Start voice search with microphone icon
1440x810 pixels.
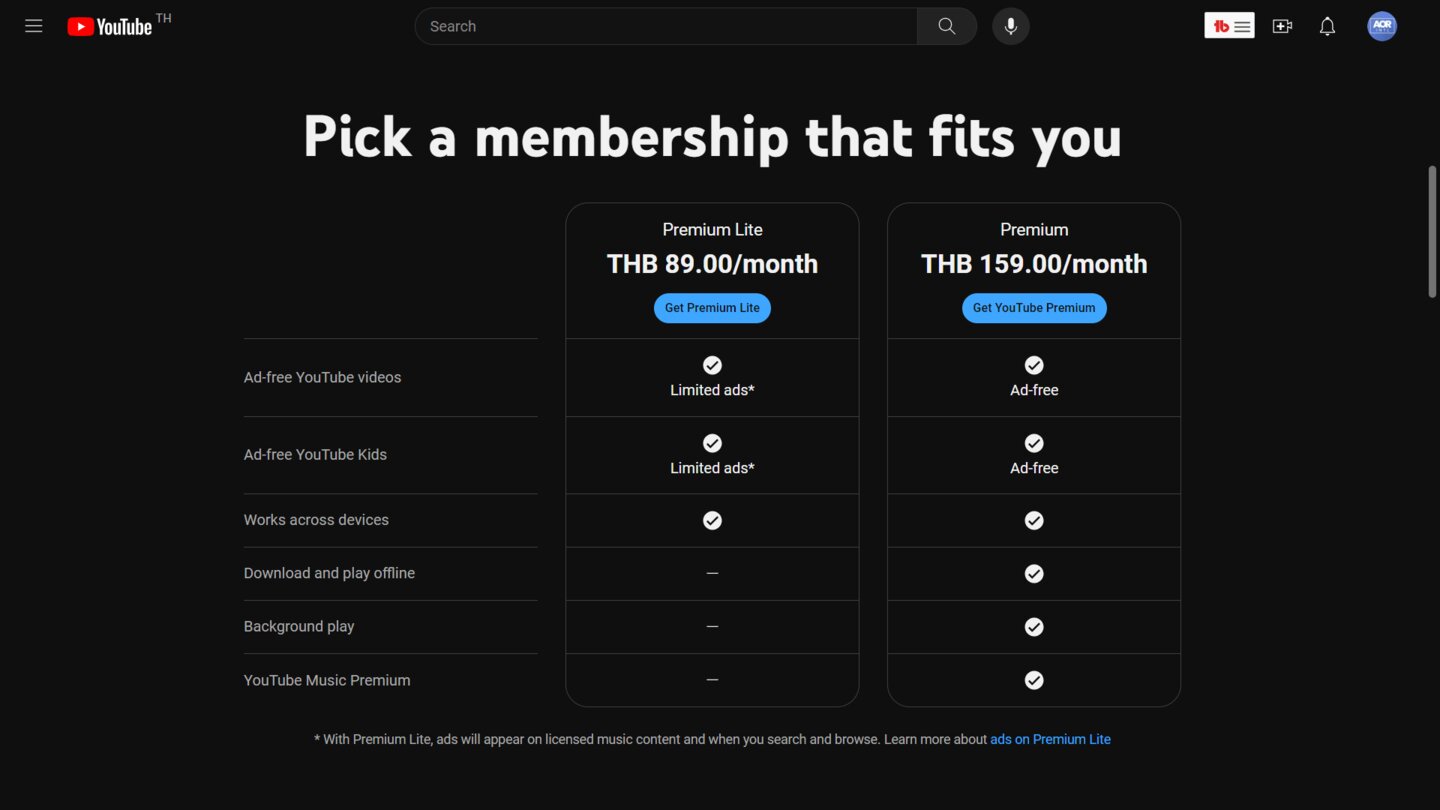(x=1011, y=27)
